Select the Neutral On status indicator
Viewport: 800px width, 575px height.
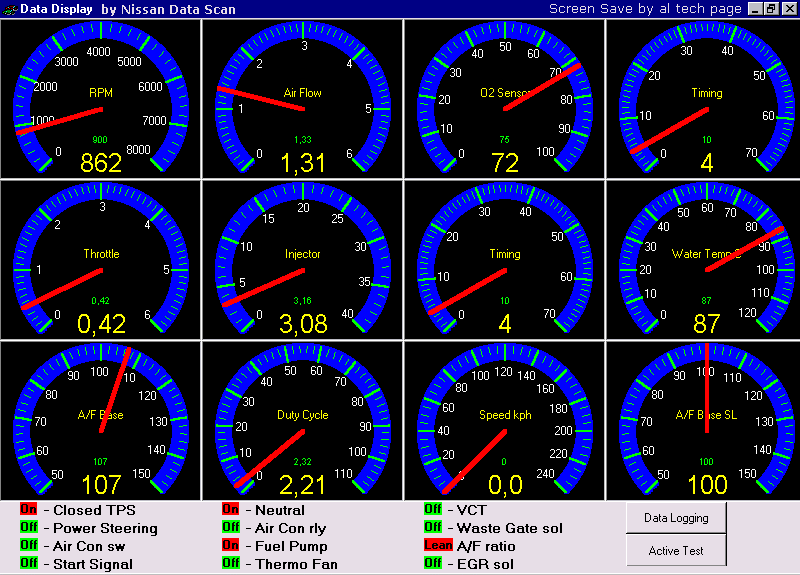[x=231, y=510]
